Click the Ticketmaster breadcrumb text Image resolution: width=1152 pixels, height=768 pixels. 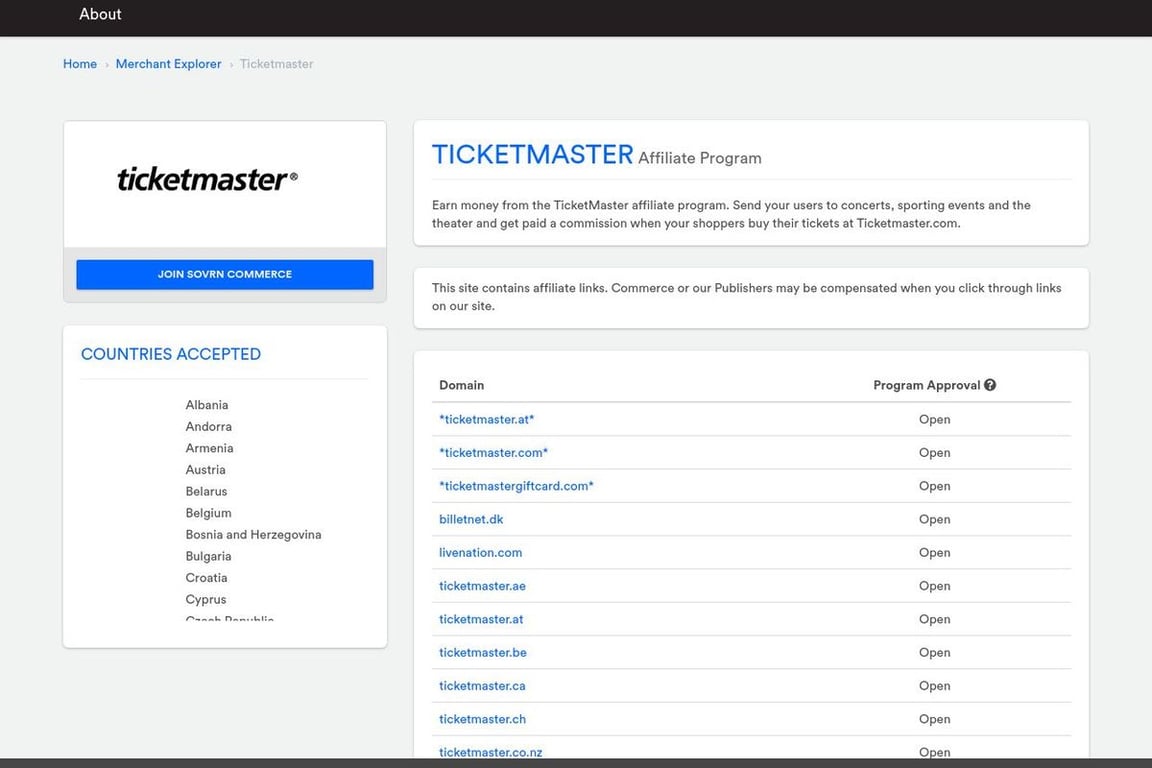pos(276,64)
